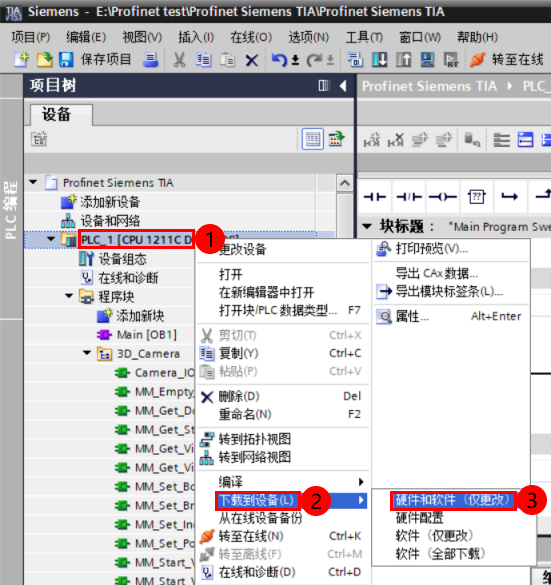This screenshot has height=585, width=551.
Task: Click the open project folder icon
Action: coord(44,59)
